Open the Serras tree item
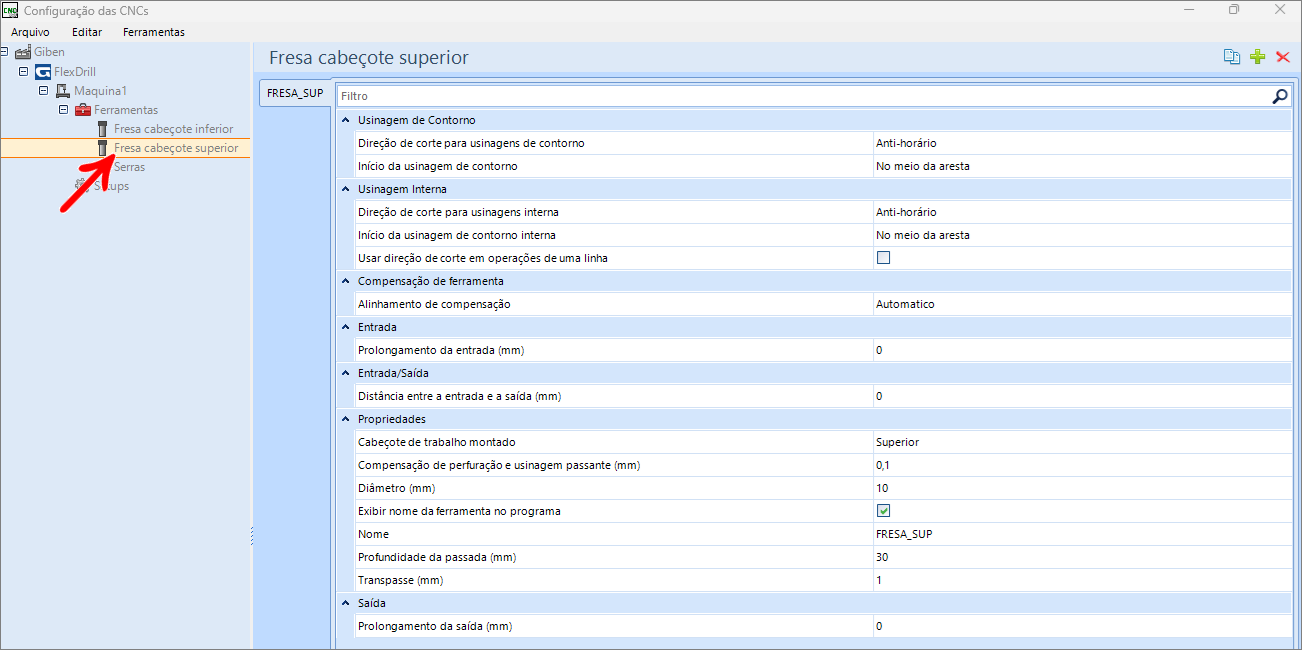The width and height of the screenshot is (1306, 651). (129, 167)
